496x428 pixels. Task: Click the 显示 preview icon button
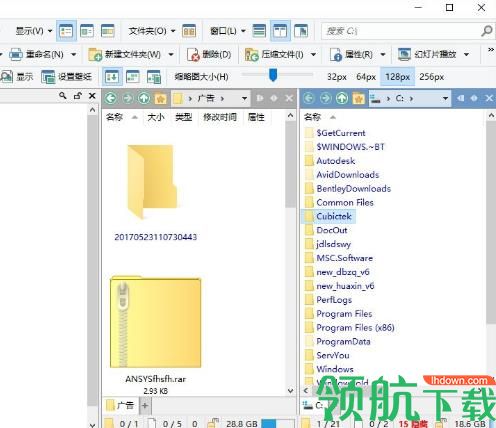coord(17,77)
